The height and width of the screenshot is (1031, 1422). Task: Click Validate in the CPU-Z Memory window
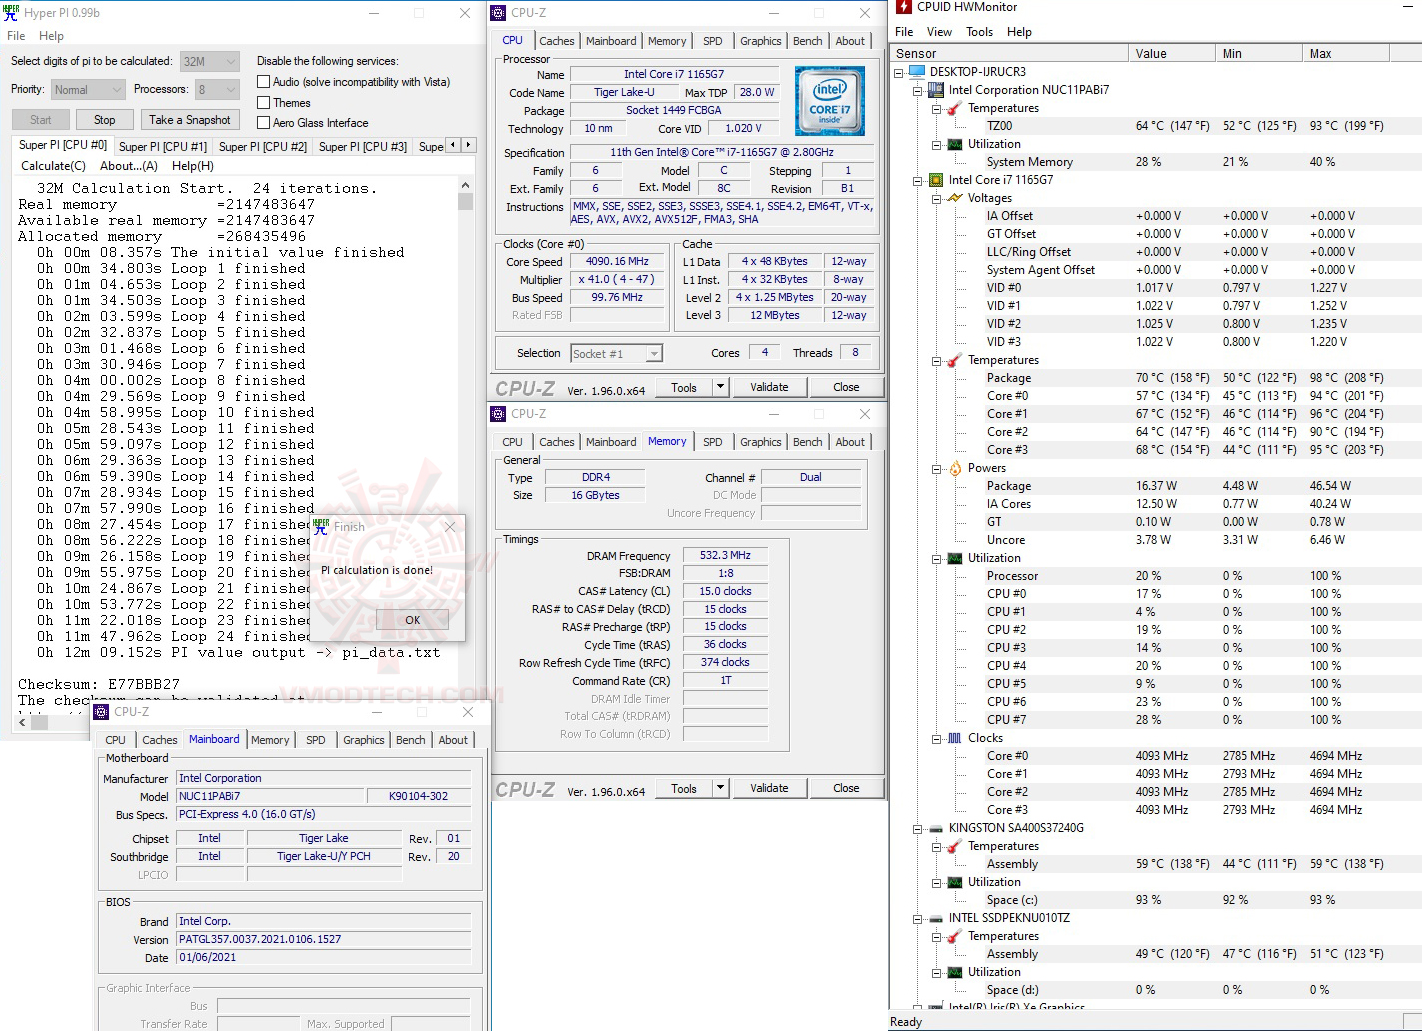[769, 788]
